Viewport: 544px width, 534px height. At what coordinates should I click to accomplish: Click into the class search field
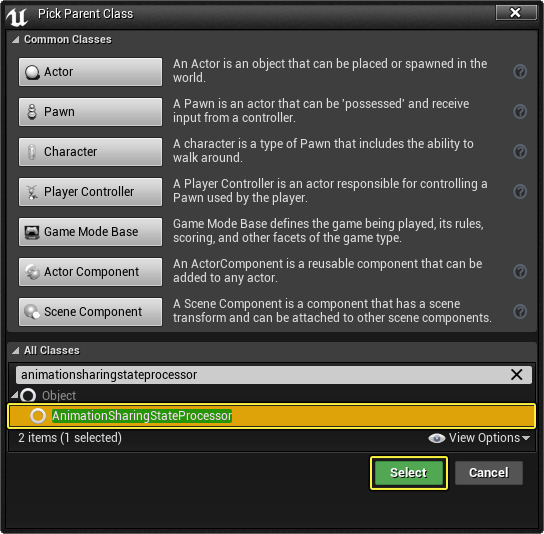click(x=264, y=375)
